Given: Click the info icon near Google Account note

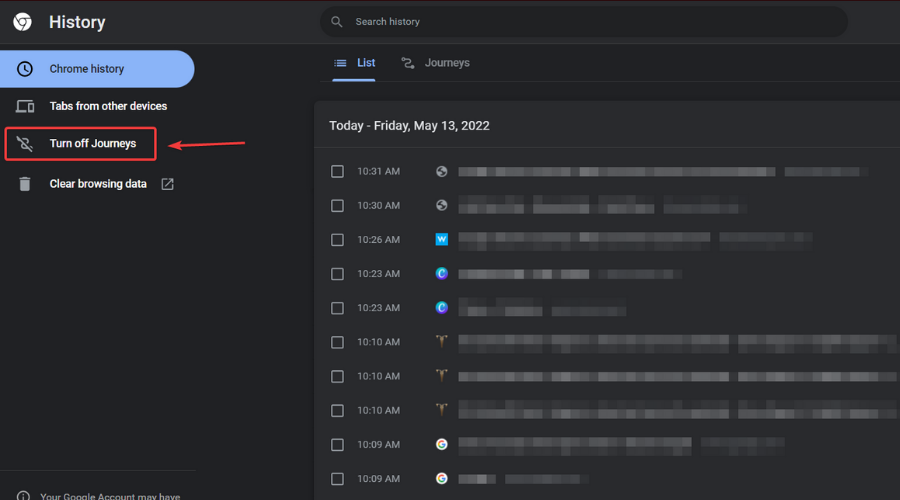Looking at the screenshot, I should 23,496.
